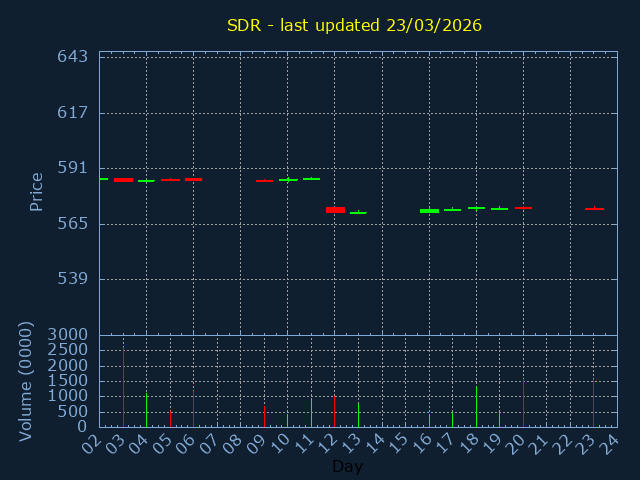Select the red volume bar on day 09
Screen dimensions: 640x480
pyautogui.click(x=264, y=415)
